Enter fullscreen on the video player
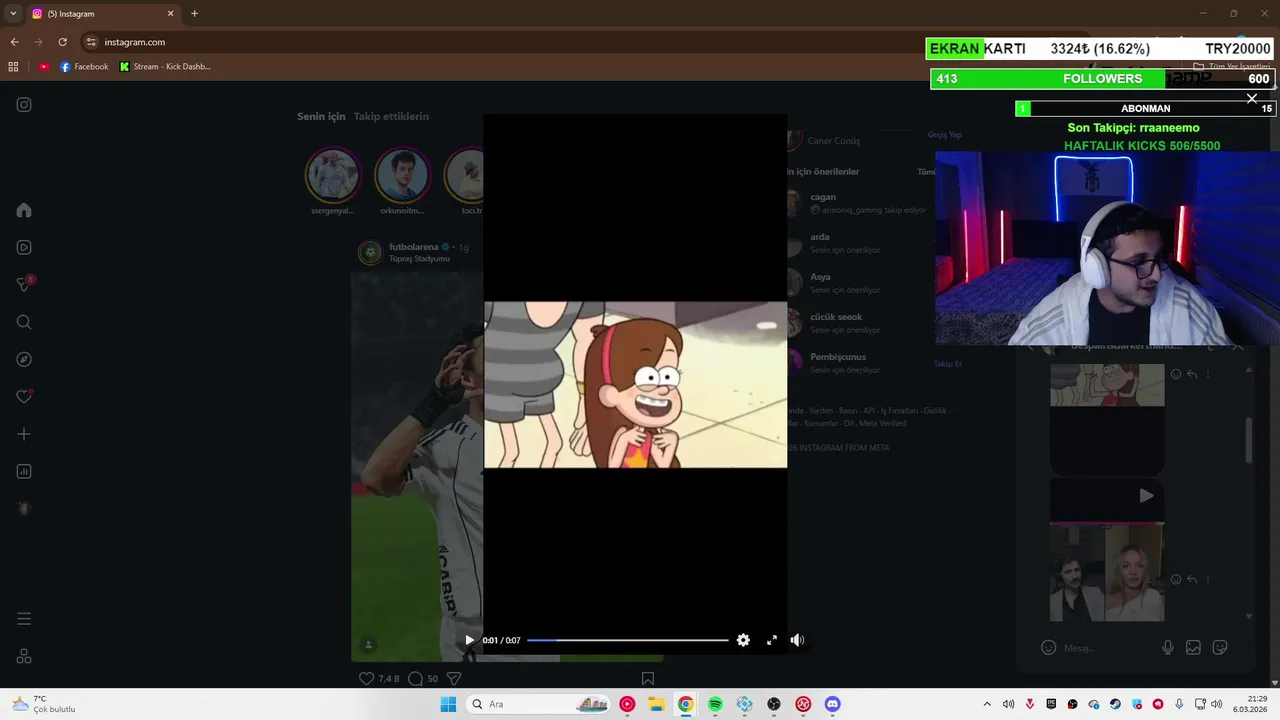The height and width of the screenshot is (720, 1280). click(771, 640)
